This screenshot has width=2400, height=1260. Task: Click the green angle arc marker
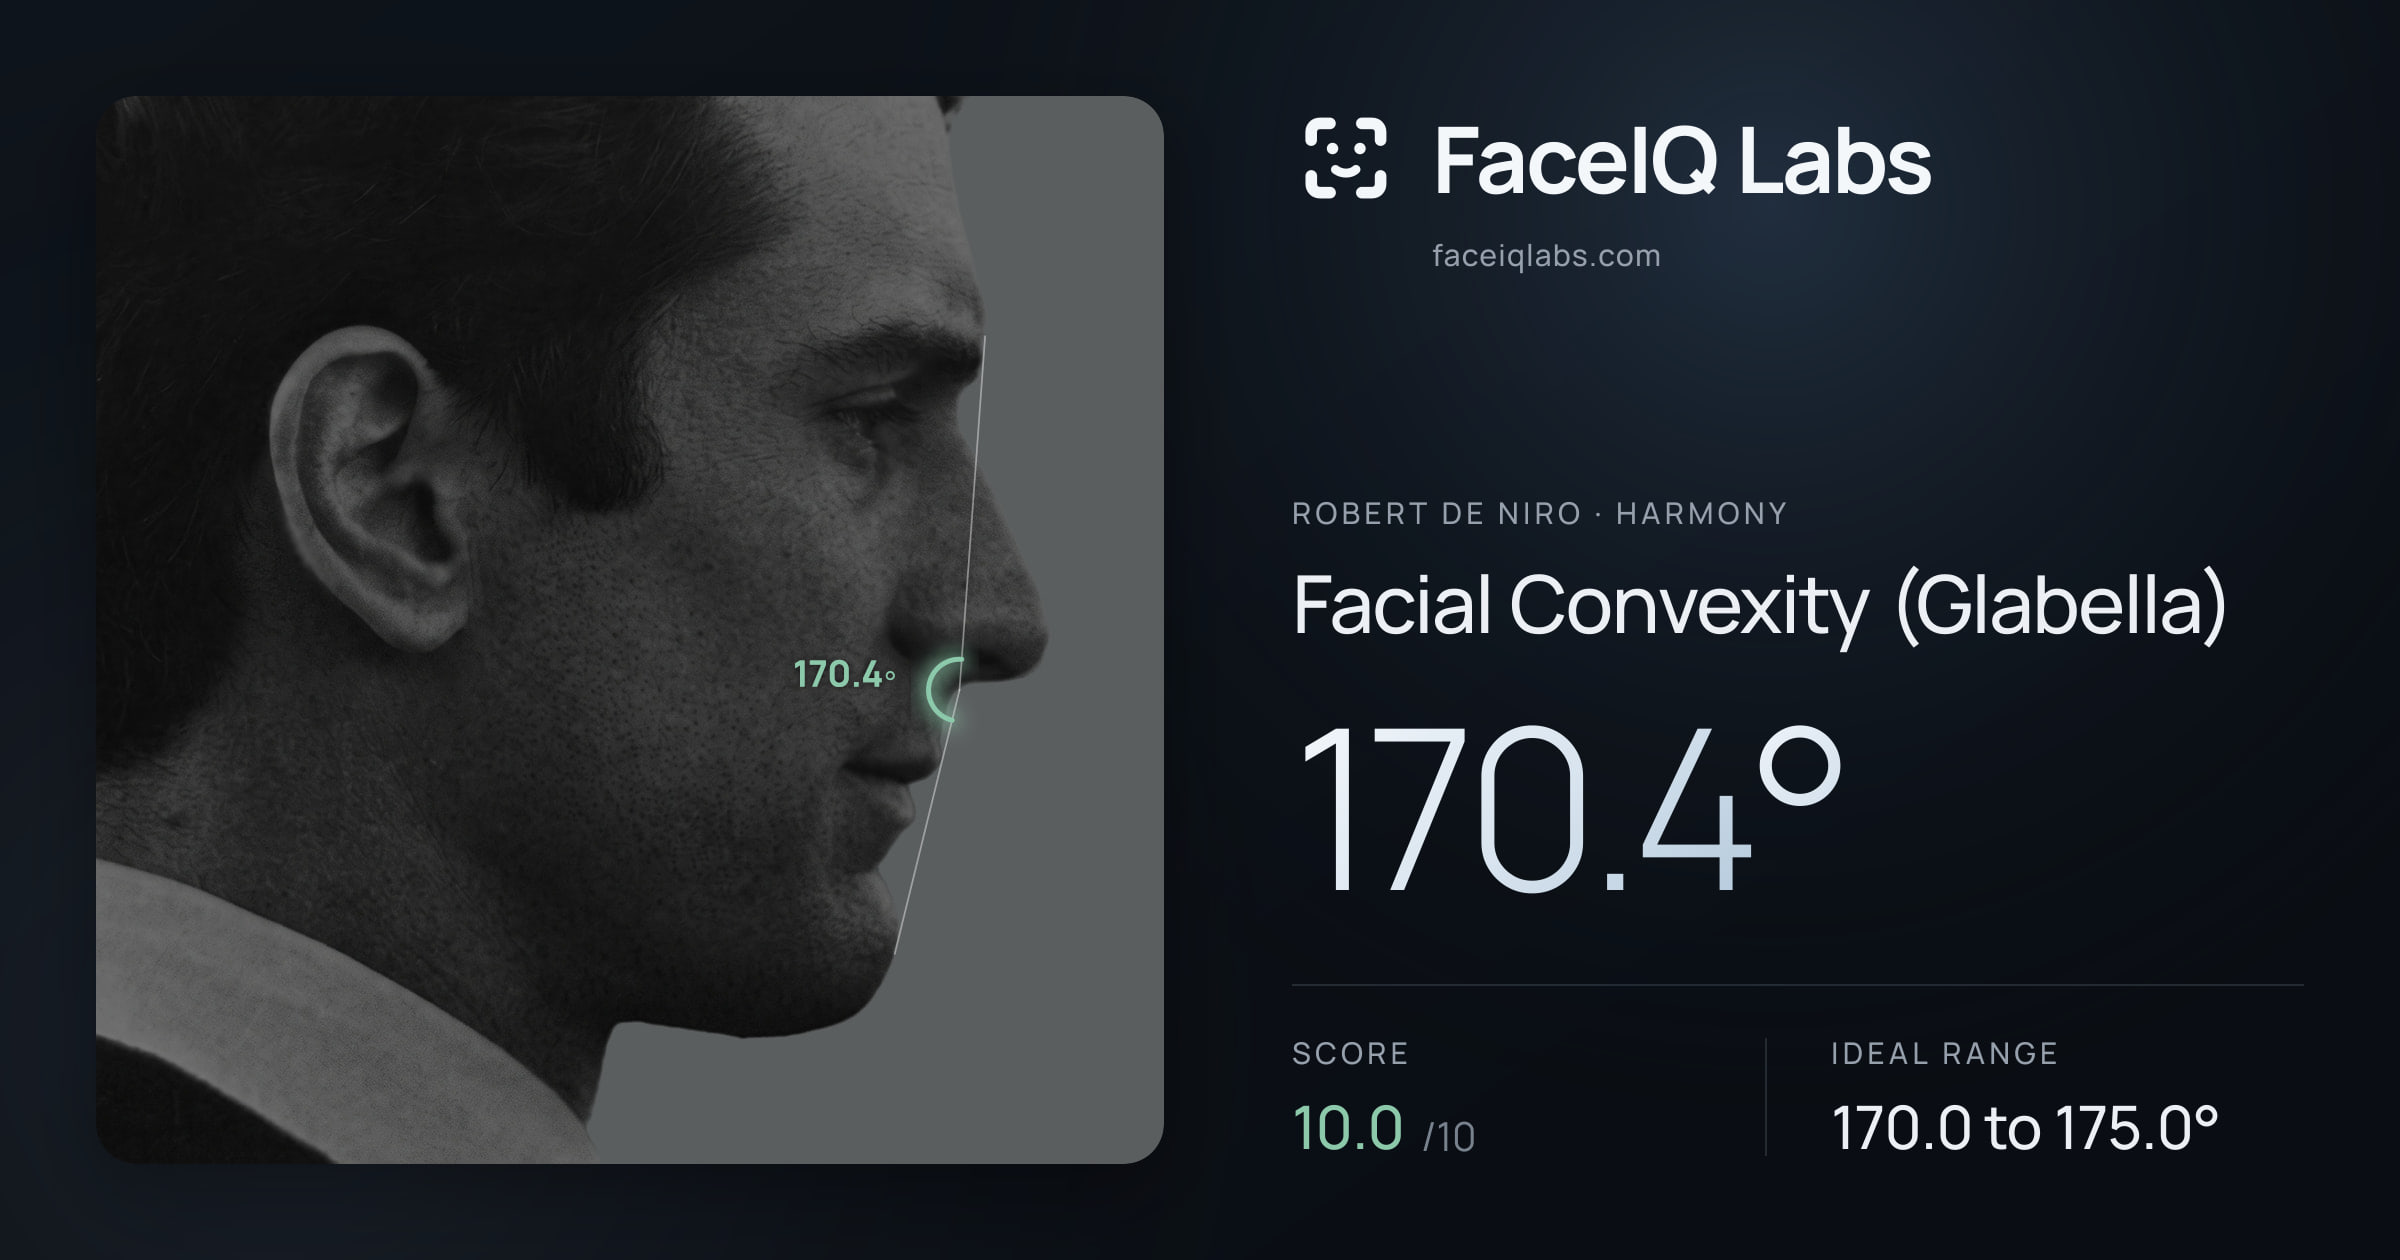pos(945,689)
